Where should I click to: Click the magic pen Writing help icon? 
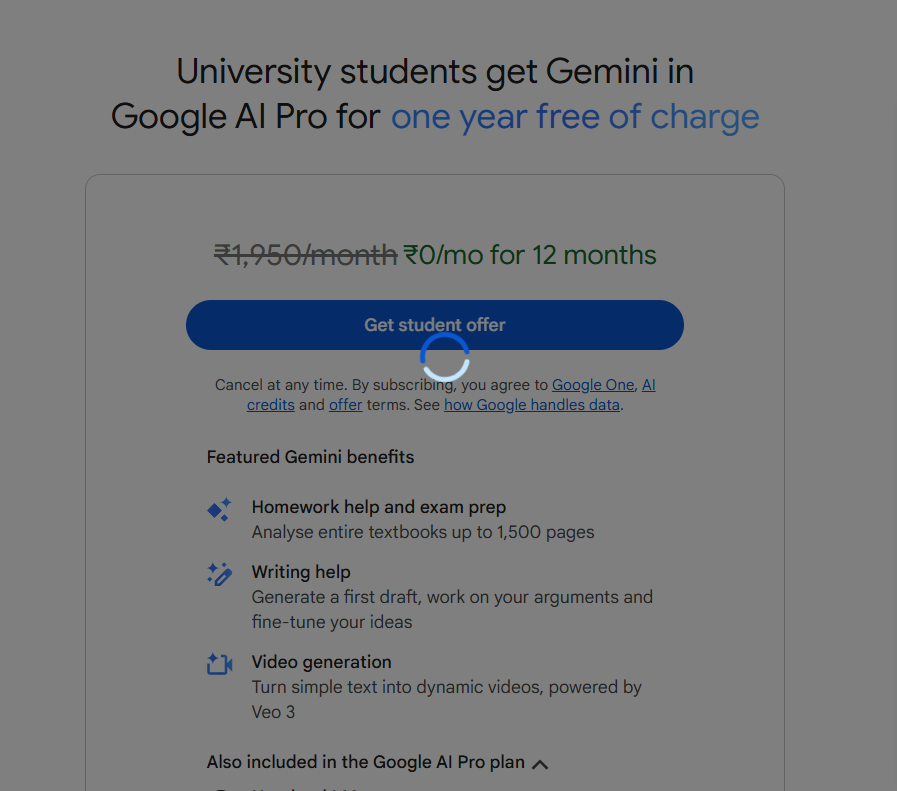(x=220, y=574)
